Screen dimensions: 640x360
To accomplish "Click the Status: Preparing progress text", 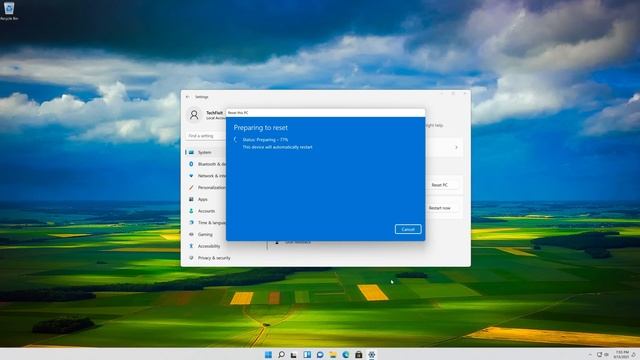I will click(x=265, y=140).
